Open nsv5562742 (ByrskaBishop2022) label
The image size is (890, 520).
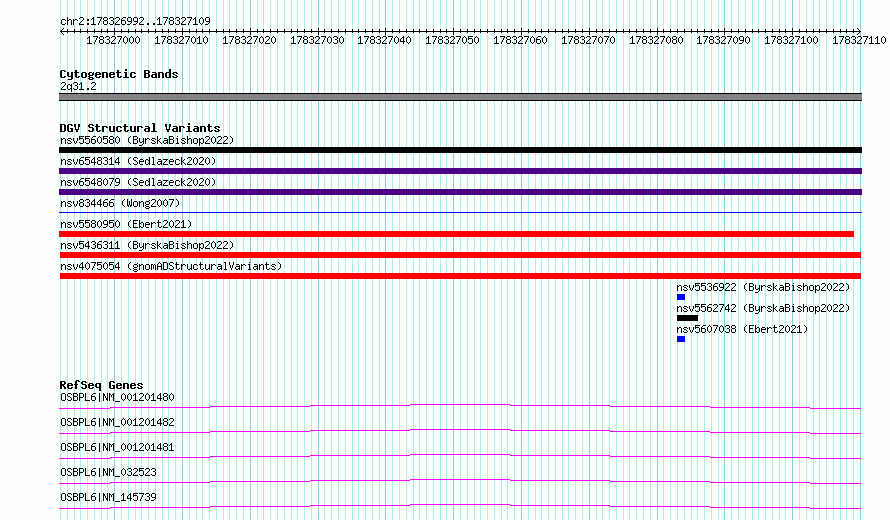coord(763,308)
